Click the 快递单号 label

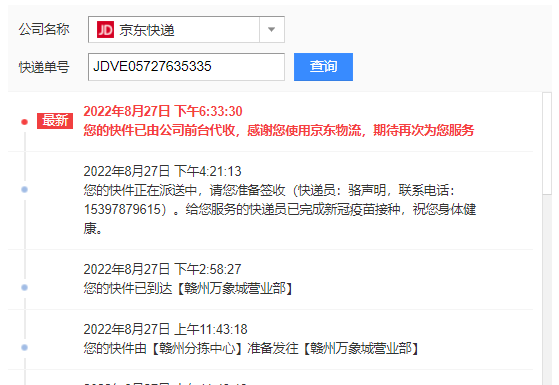[44, 67]
